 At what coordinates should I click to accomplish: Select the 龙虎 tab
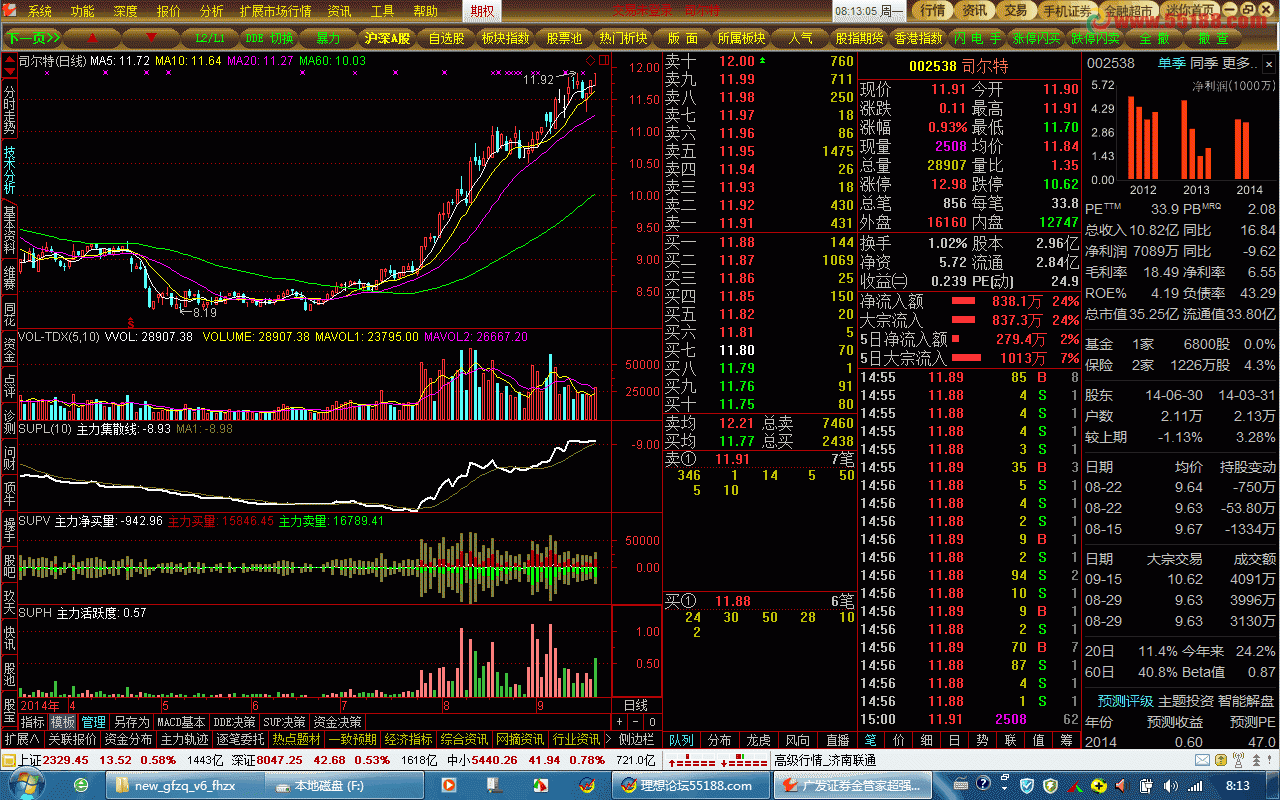(759, 740)
